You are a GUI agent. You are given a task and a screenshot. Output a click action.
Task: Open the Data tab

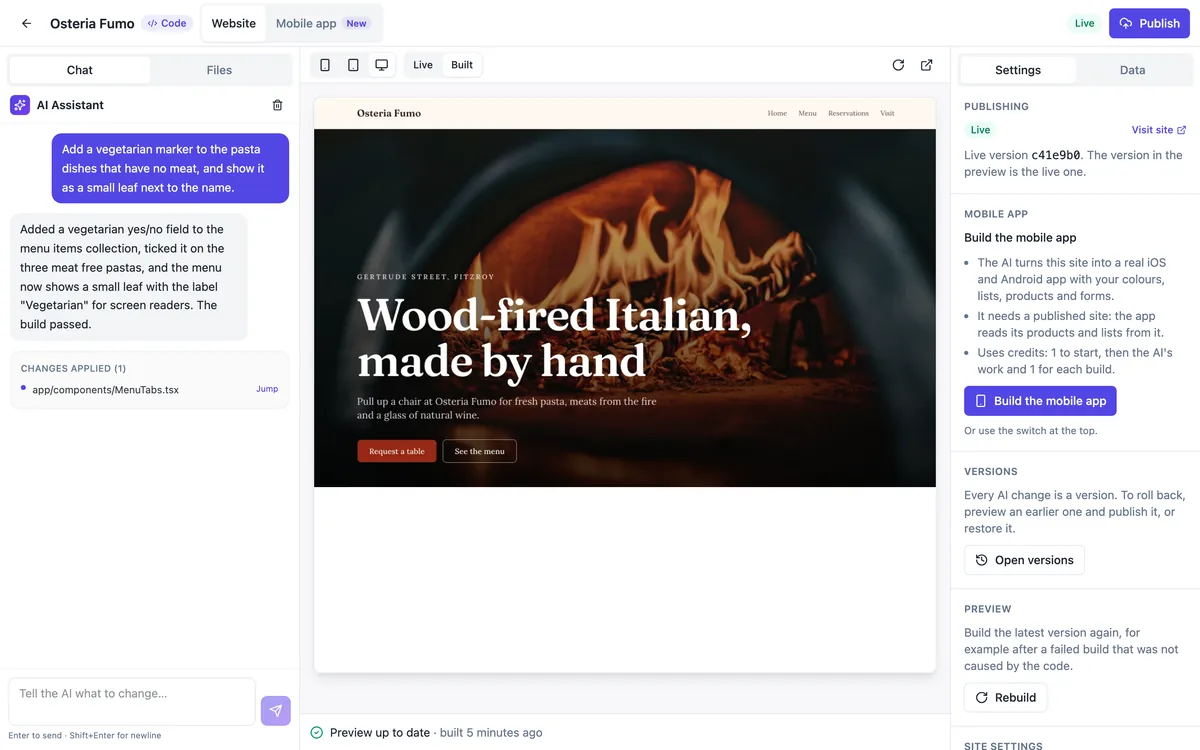pos(1133,70)
